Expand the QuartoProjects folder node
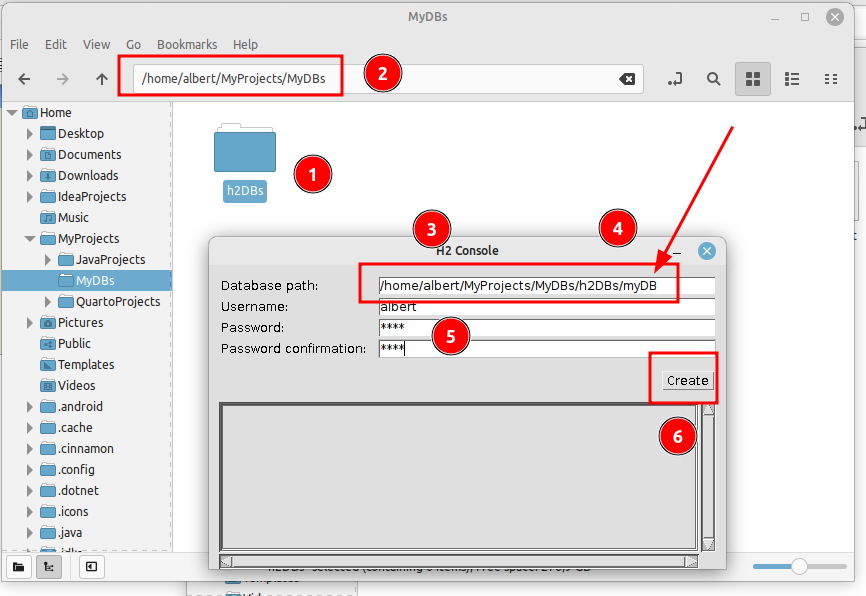The image size is (866, 596). click(47, 302)
